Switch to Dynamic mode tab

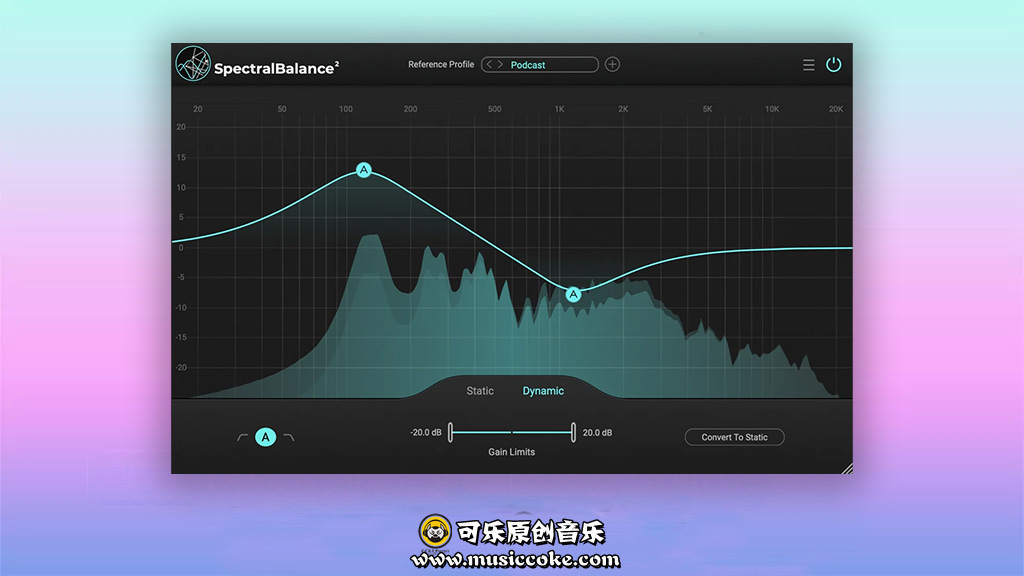click(x=543, y=391)
